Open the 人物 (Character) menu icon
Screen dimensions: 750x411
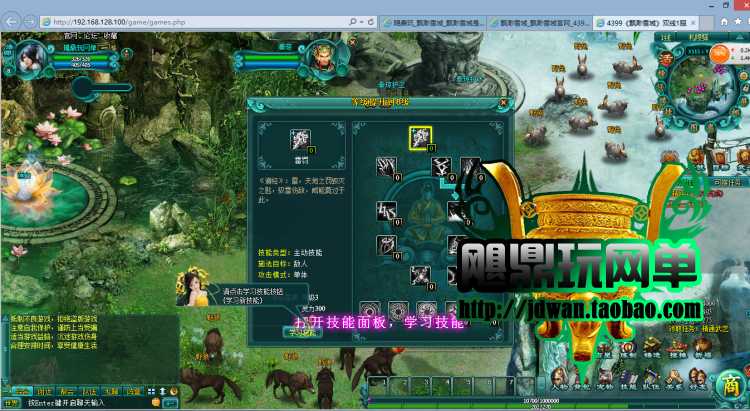click(561, 378)
